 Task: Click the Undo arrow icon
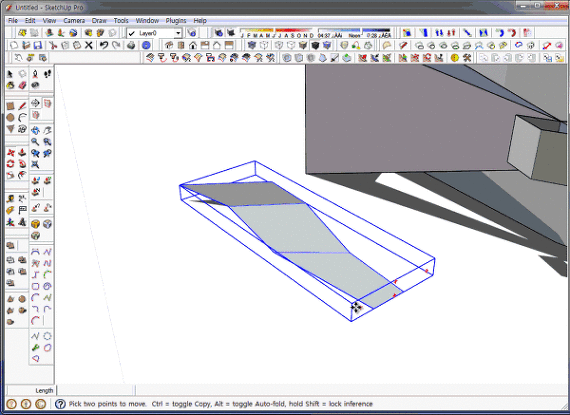point(104,45)
